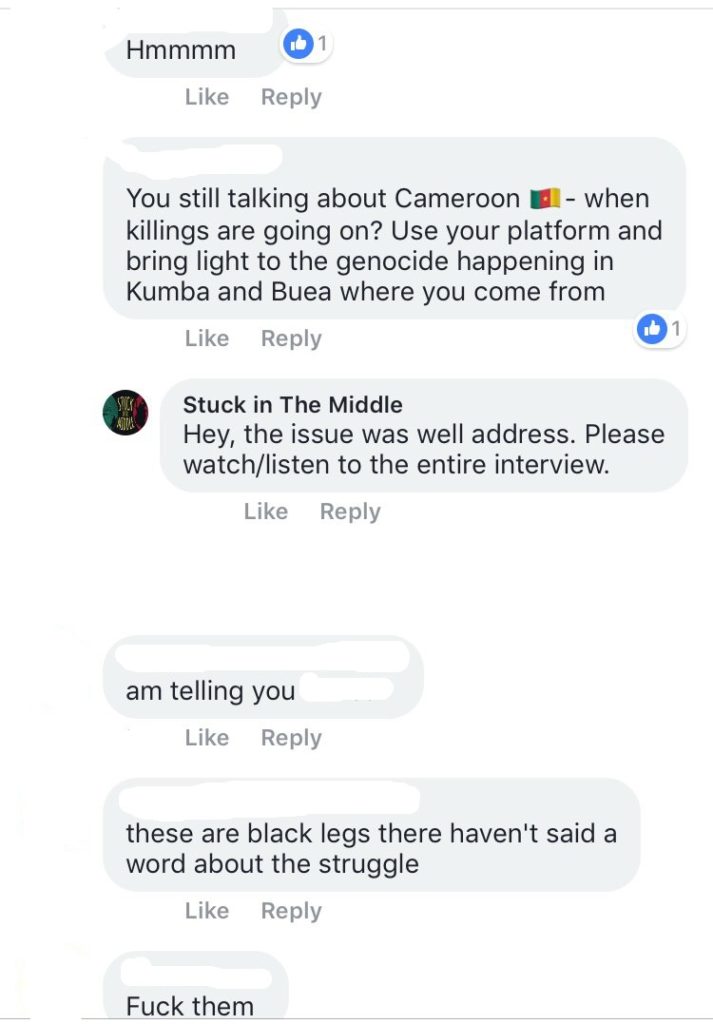This screenshot has width=713, height=1024.
Task: Reply to the 'black legs' comment
Action: pyautogui.click(x=291, y=910)
